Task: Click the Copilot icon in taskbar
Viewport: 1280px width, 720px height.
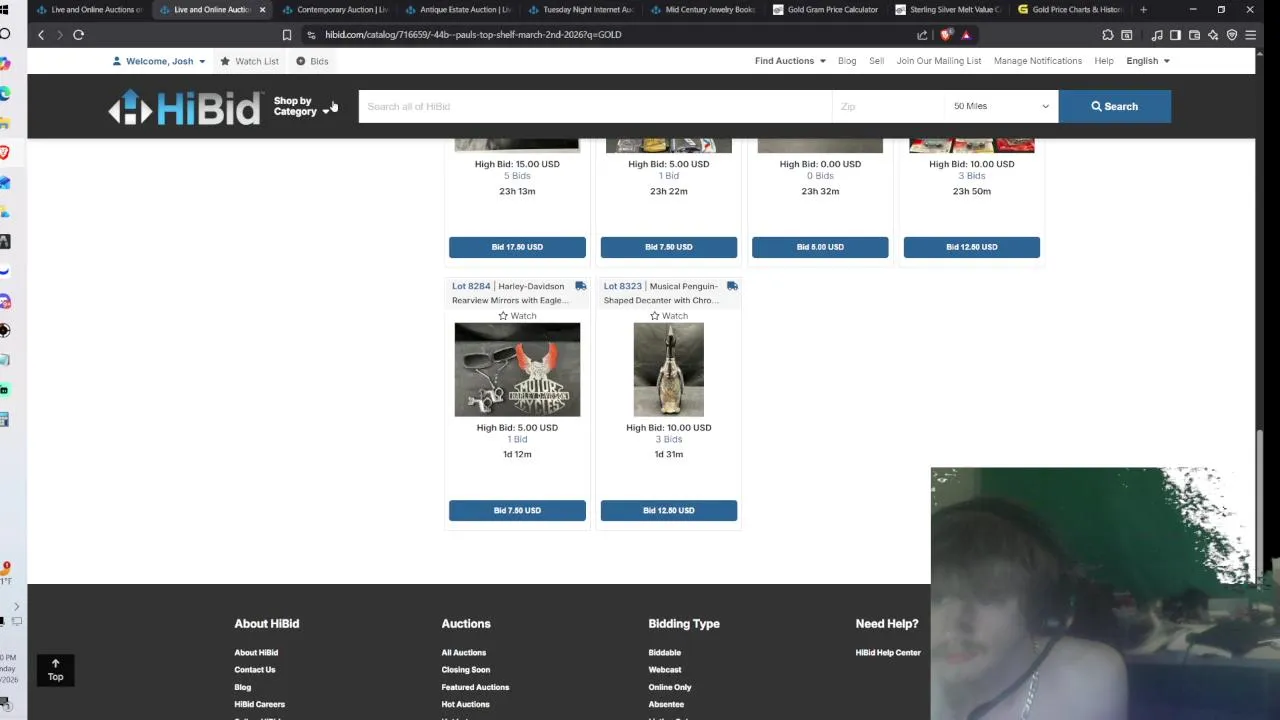Action: [5, 64]
